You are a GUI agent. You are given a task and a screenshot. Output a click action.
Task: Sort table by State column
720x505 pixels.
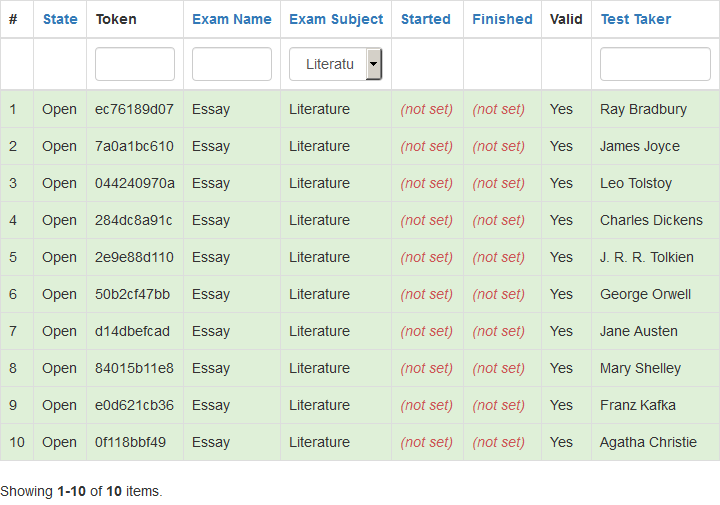(x=60, y=19)
